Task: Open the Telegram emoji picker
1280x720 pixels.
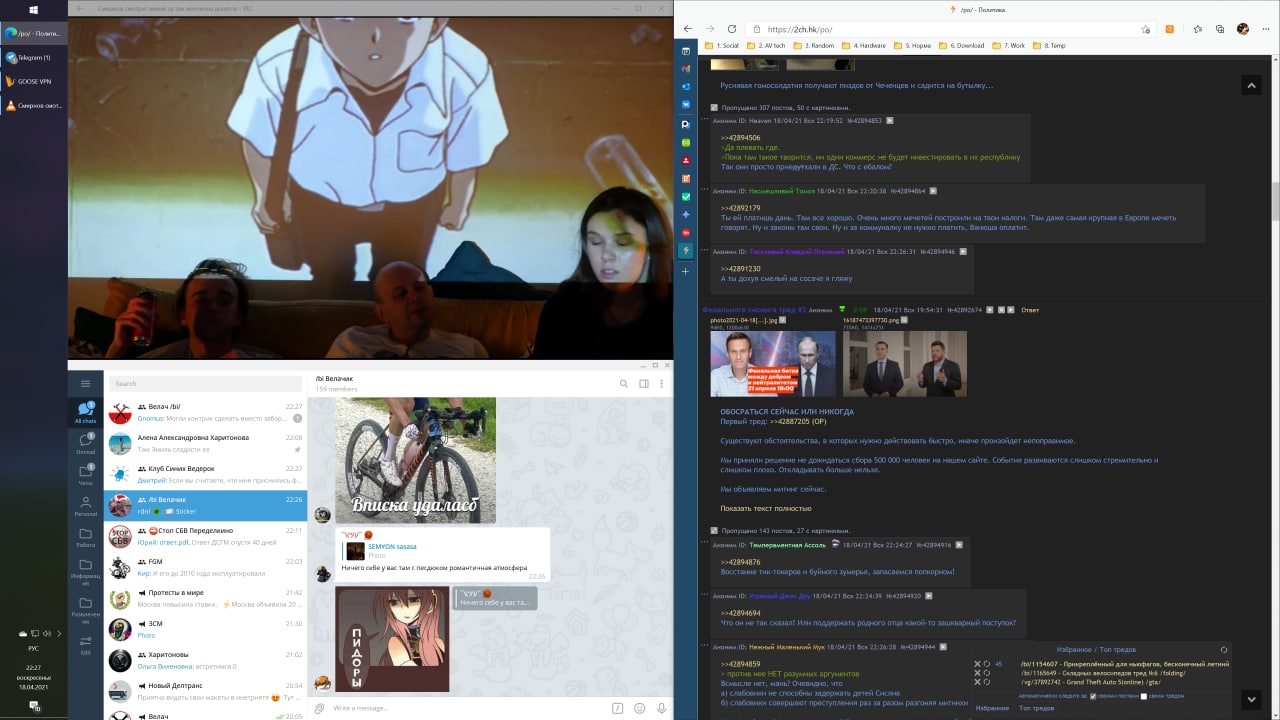Action: click(x=639, y=708)
